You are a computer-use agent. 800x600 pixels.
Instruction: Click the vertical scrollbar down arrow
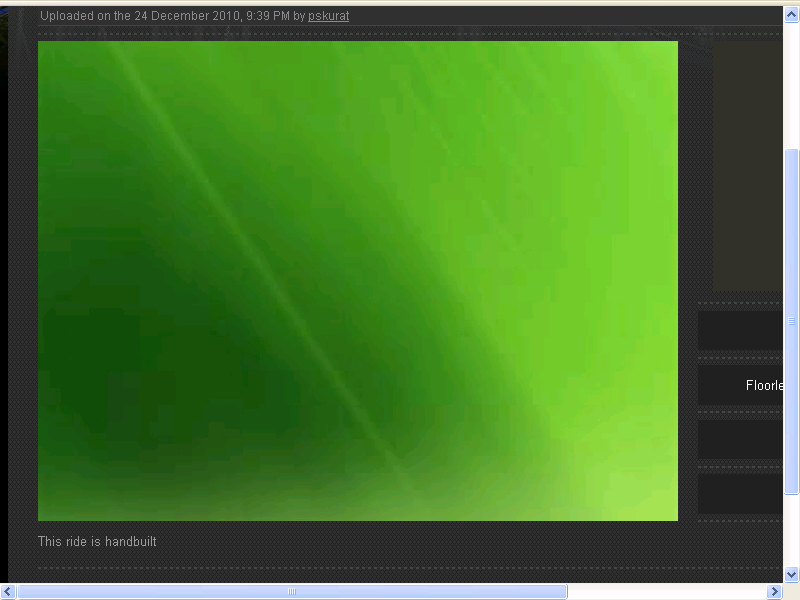791,574
